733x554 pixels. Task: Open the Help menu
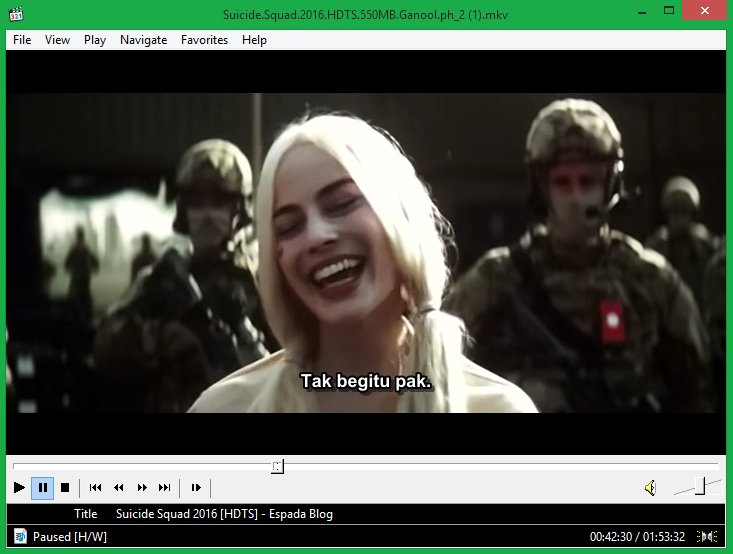254,40
